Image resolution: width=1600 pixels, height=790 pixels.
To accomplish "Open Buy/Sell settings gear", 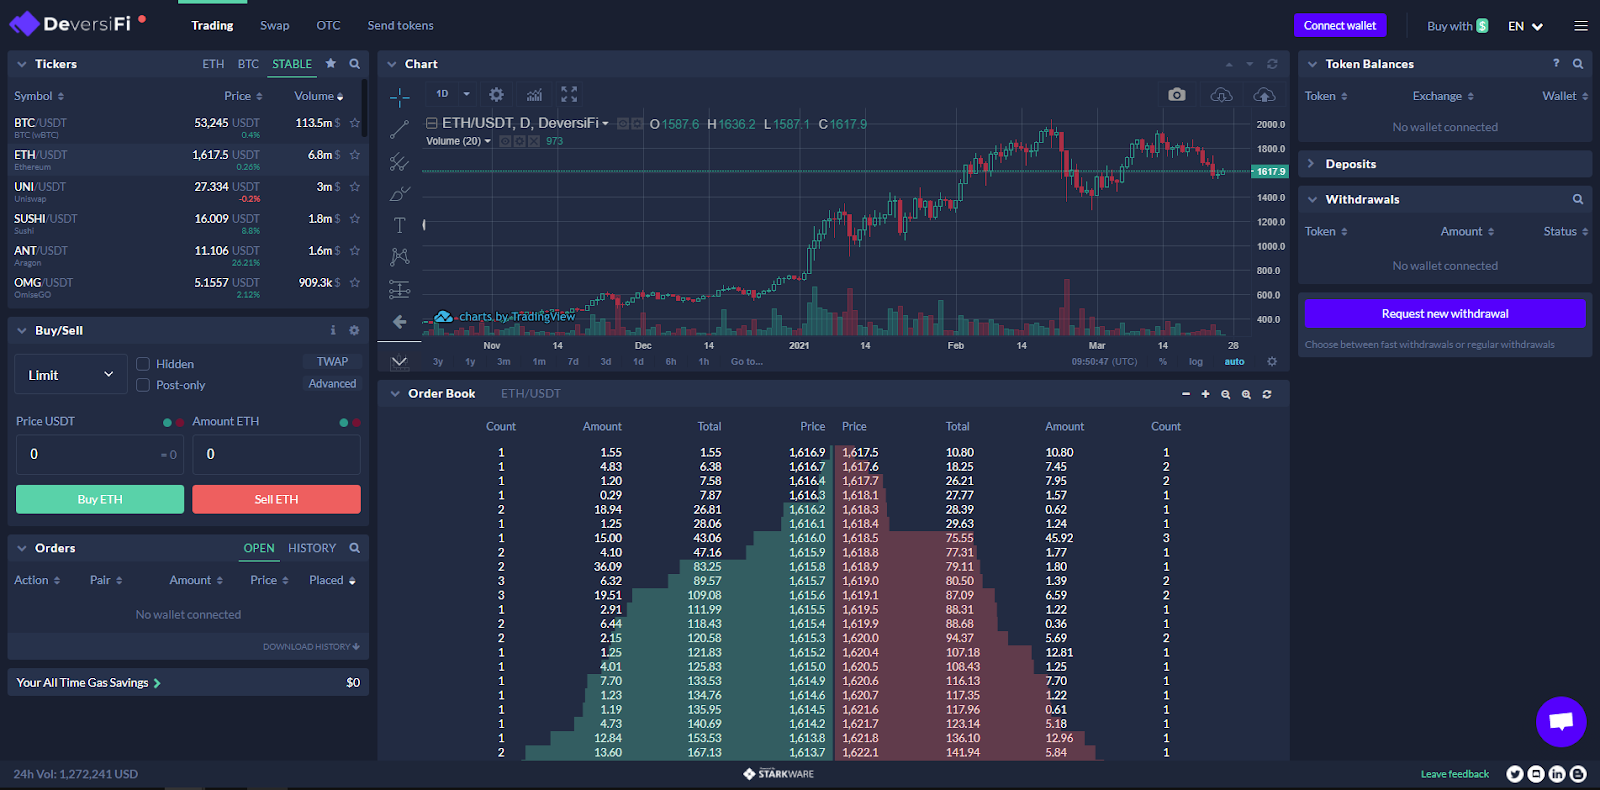I will click(x=354, y=330).
